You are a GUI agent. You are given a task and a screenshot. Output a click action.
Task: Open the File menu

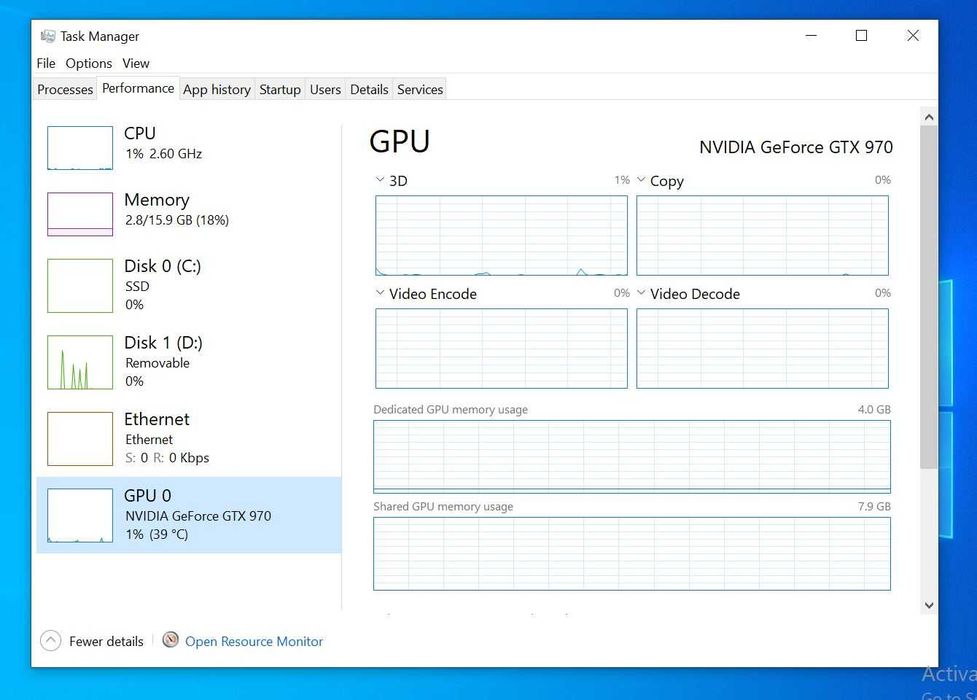[x=45, y=63]
